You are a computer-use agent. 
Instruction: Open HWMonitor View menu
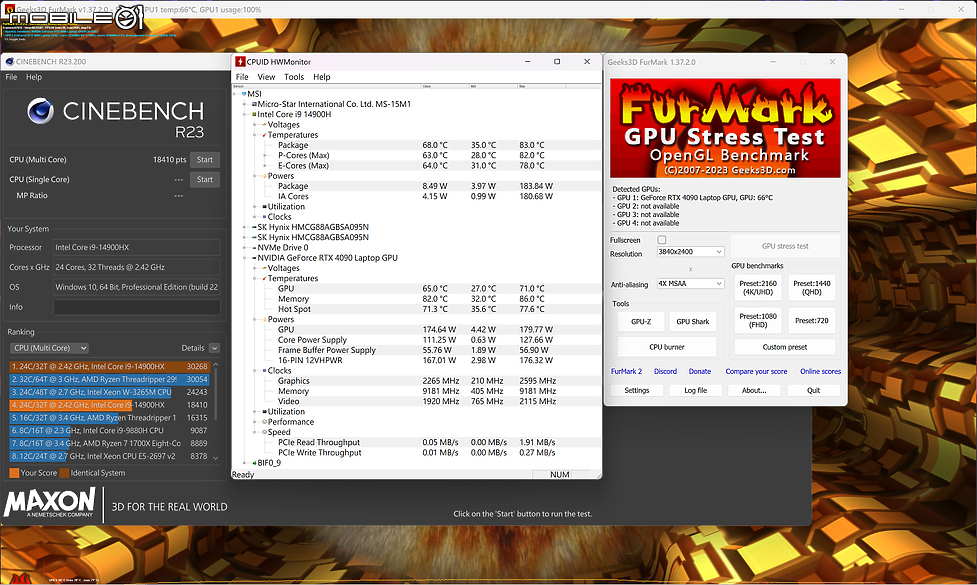pos(266,77)
